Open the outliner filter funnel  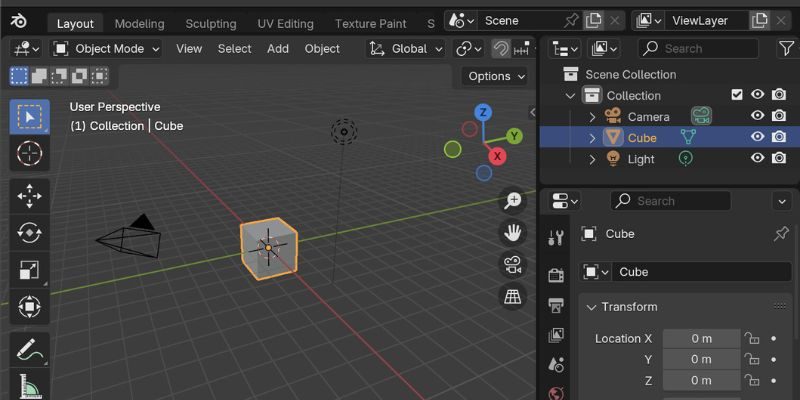pyautogui.click(x=786, y=48)
